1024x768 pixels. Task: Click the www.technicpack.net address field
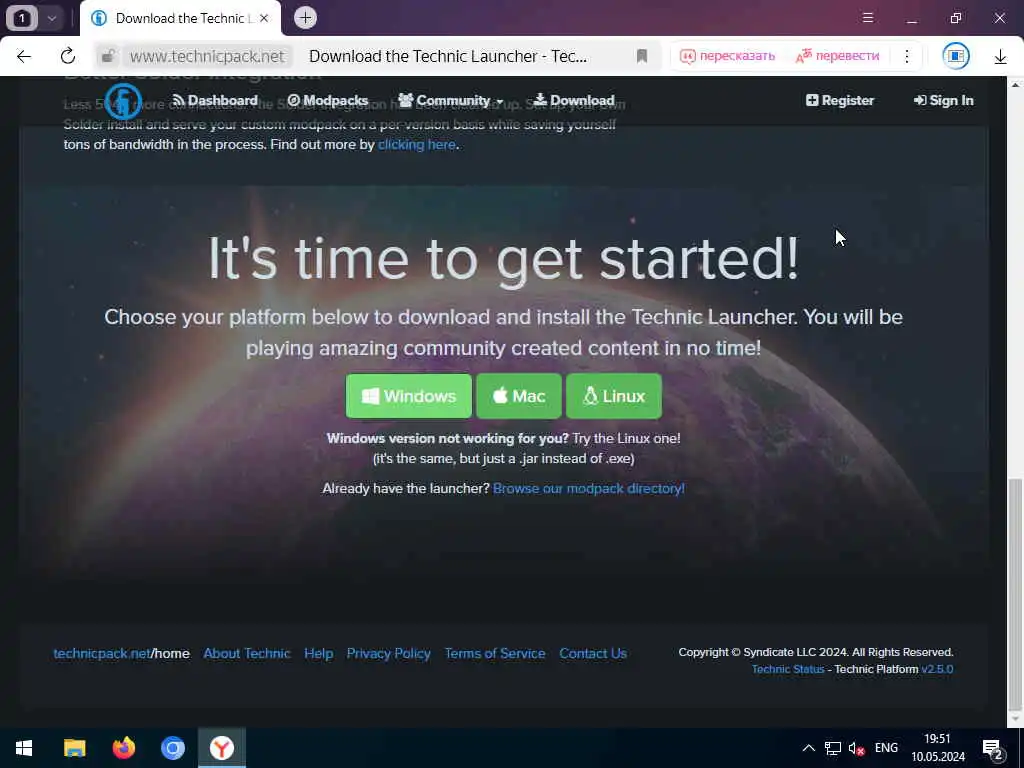(207, 56)
